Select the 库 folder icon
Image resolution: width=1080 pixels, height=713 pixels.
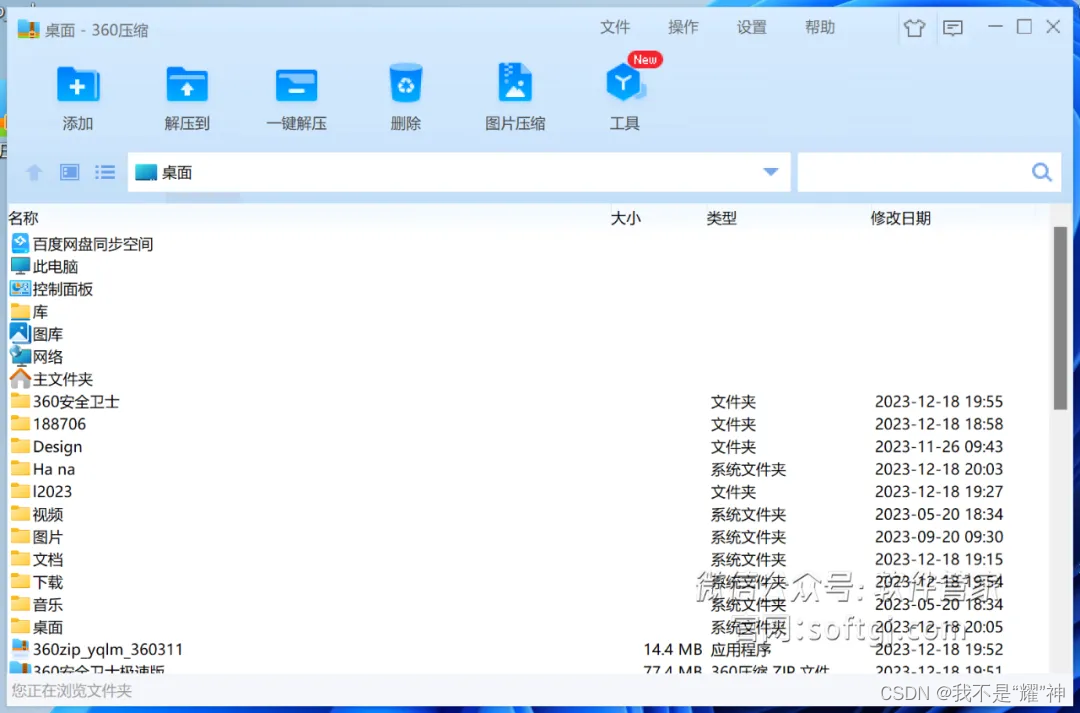coord(21,311)
